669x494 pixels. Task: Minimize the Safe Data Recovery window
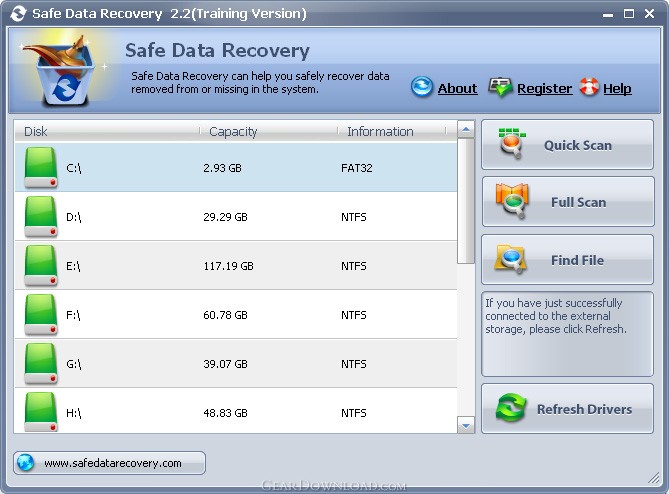[608, 15]
